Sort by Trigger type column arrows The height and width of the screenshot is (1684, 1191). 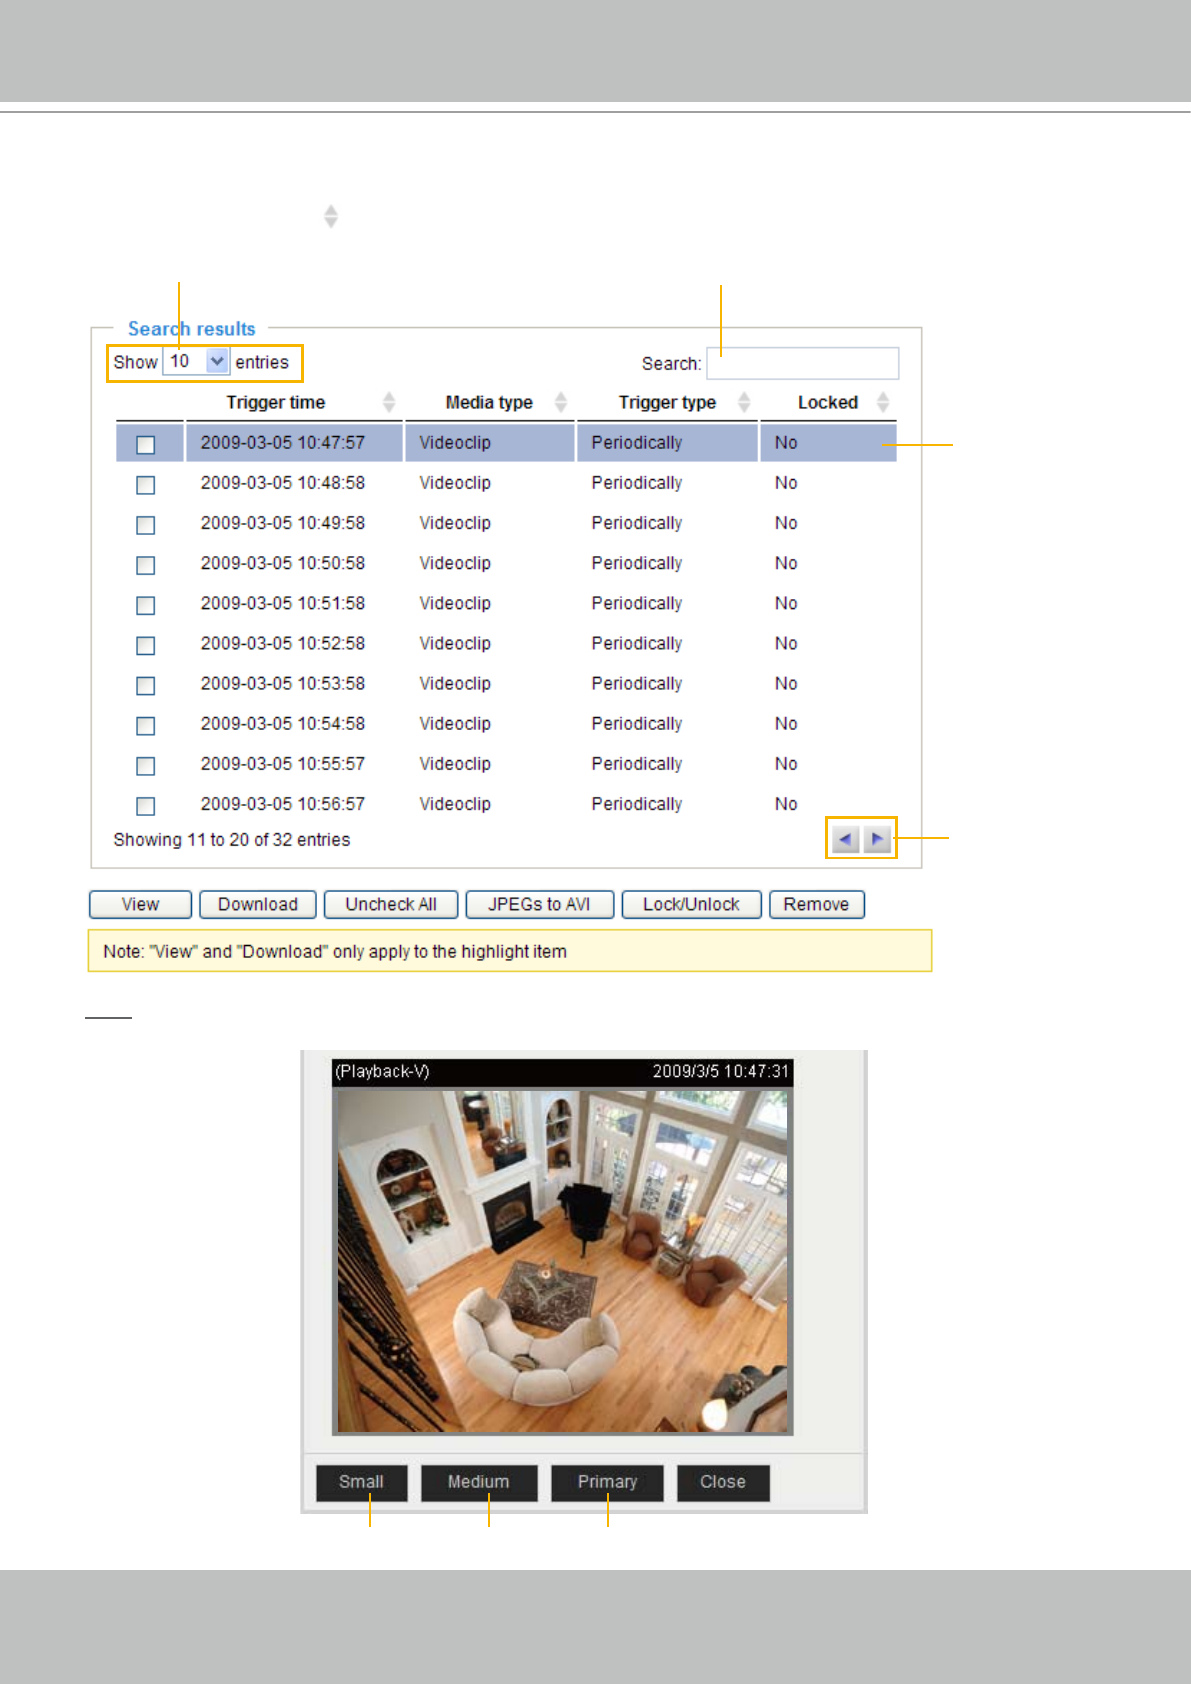(744, 402)
